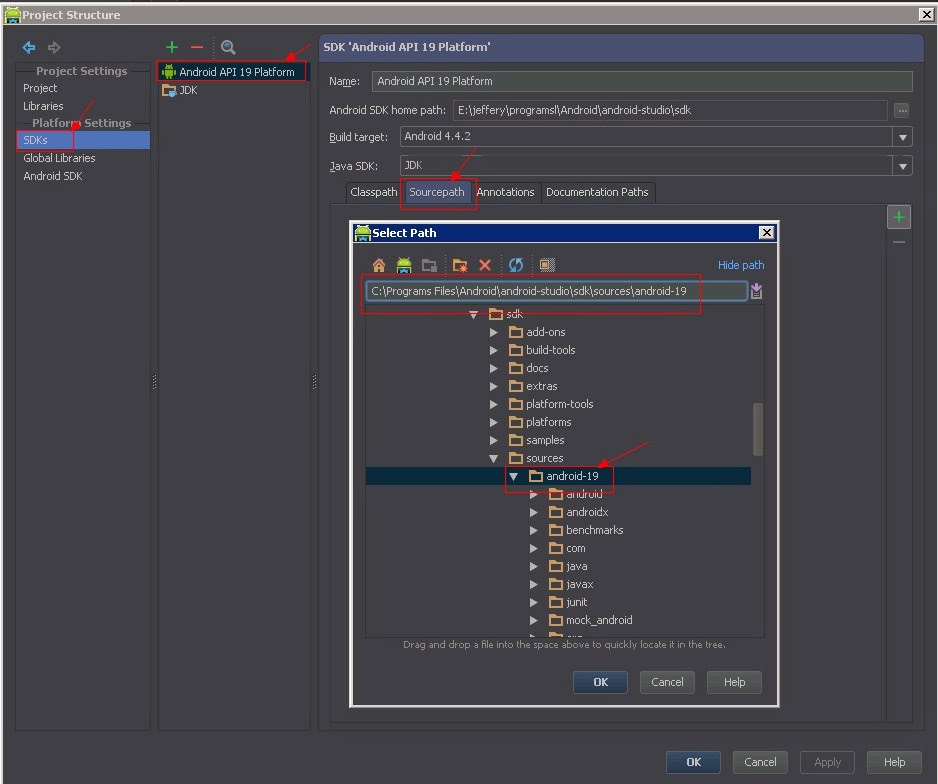938x784 pixels.
Task: Browse for Android SDK home path
Action: [902, 110]
